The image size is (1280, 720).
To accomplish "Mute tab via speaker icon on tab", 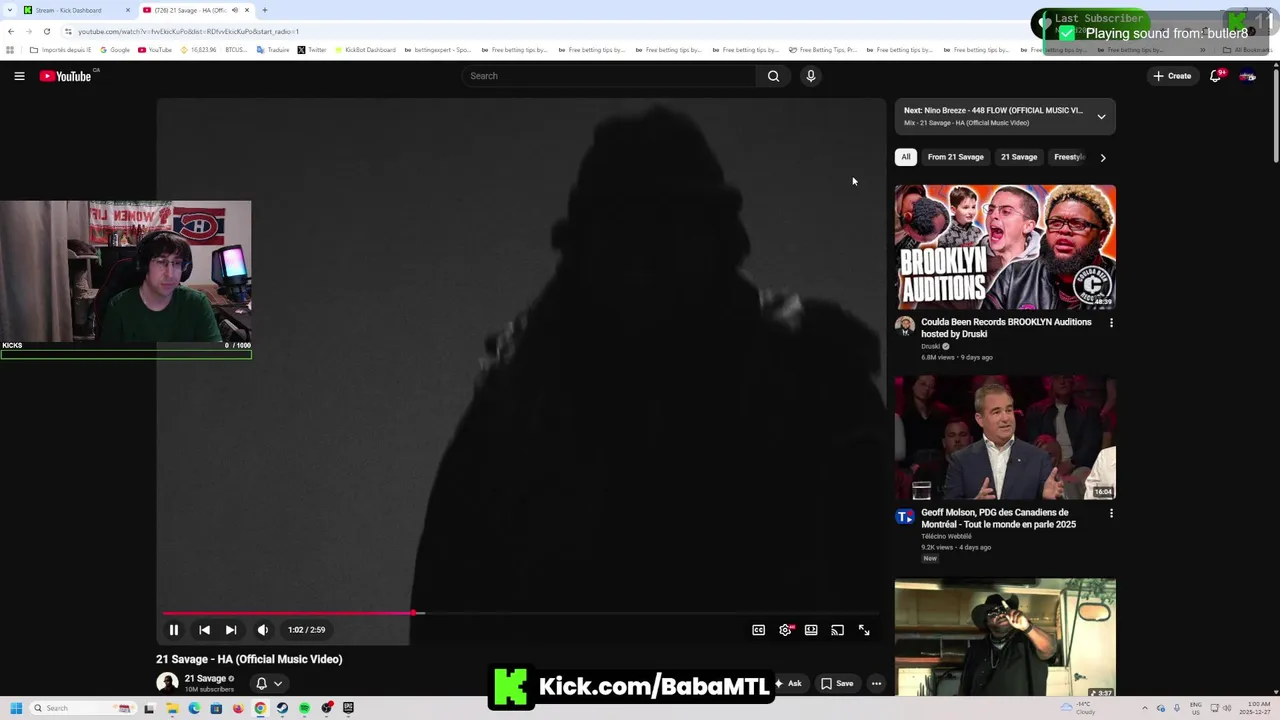I will pos(235,10).
